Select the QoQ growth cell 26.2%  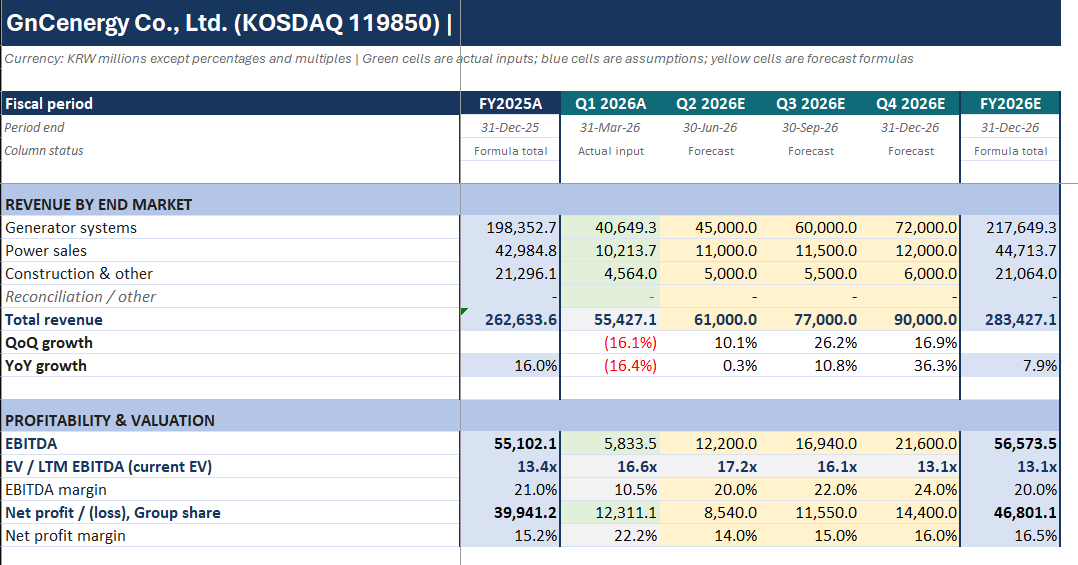click(x=811, y=342)
